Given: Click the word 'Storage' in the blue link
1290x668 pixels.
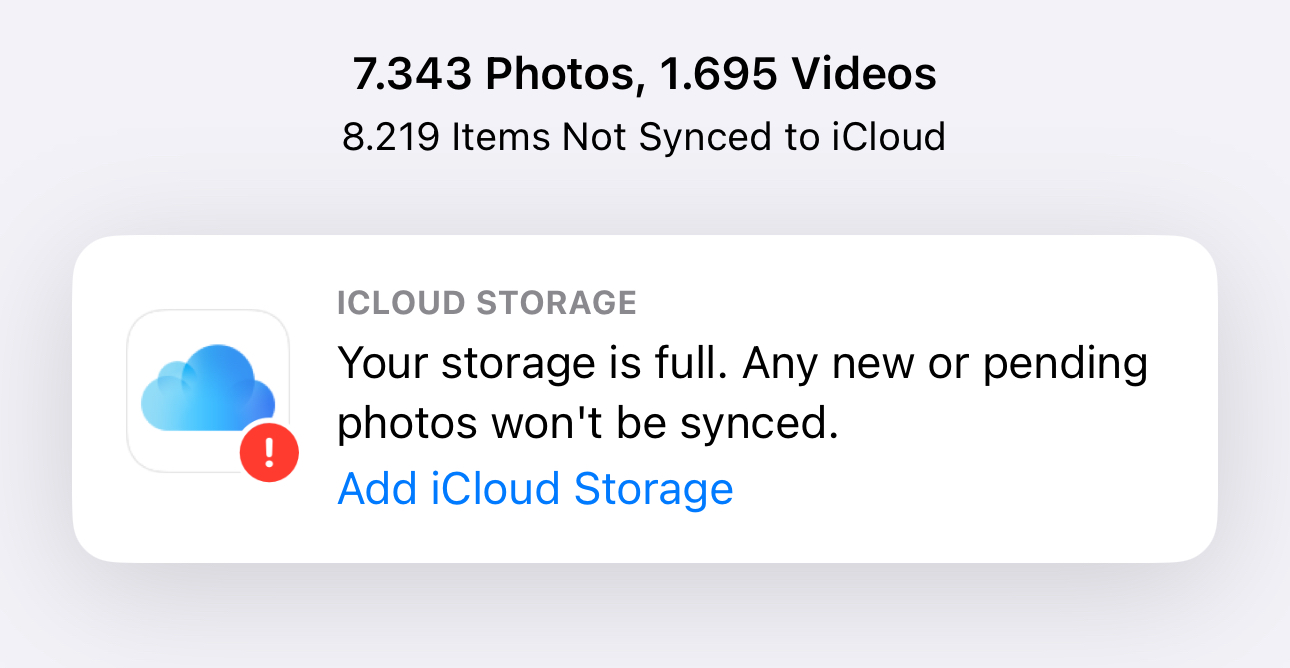Looking at the screenshot, I should (653, 490).
